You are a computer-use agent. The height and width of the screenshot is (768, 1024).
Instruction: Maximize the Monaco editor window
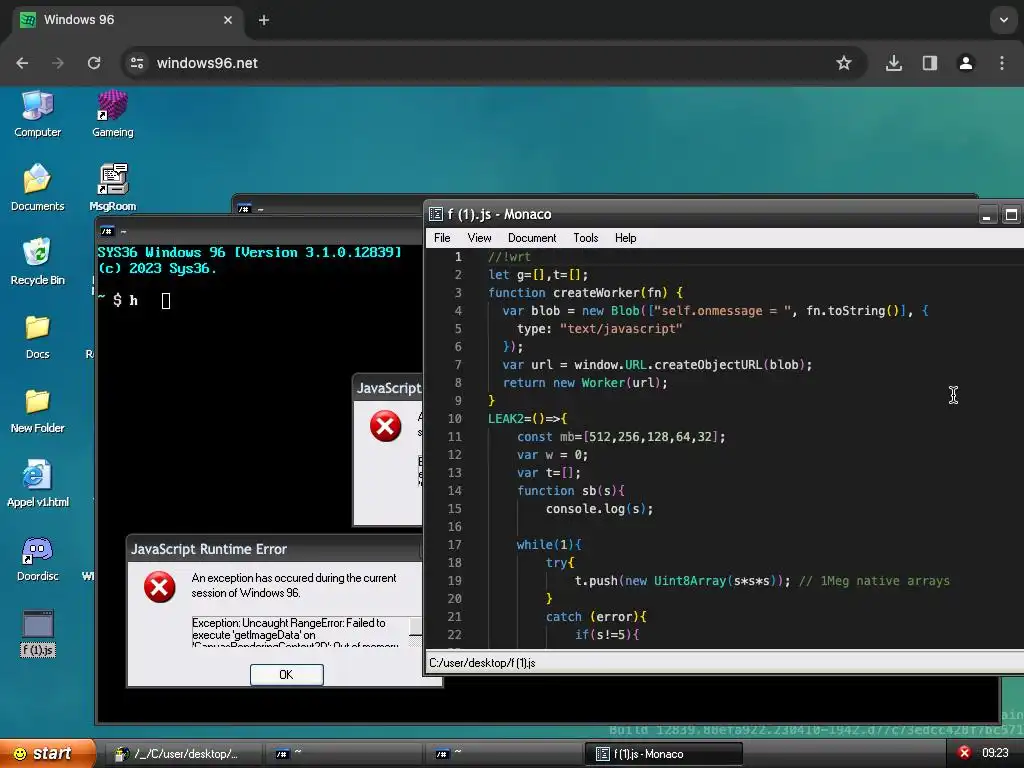tap(1011, 214)
